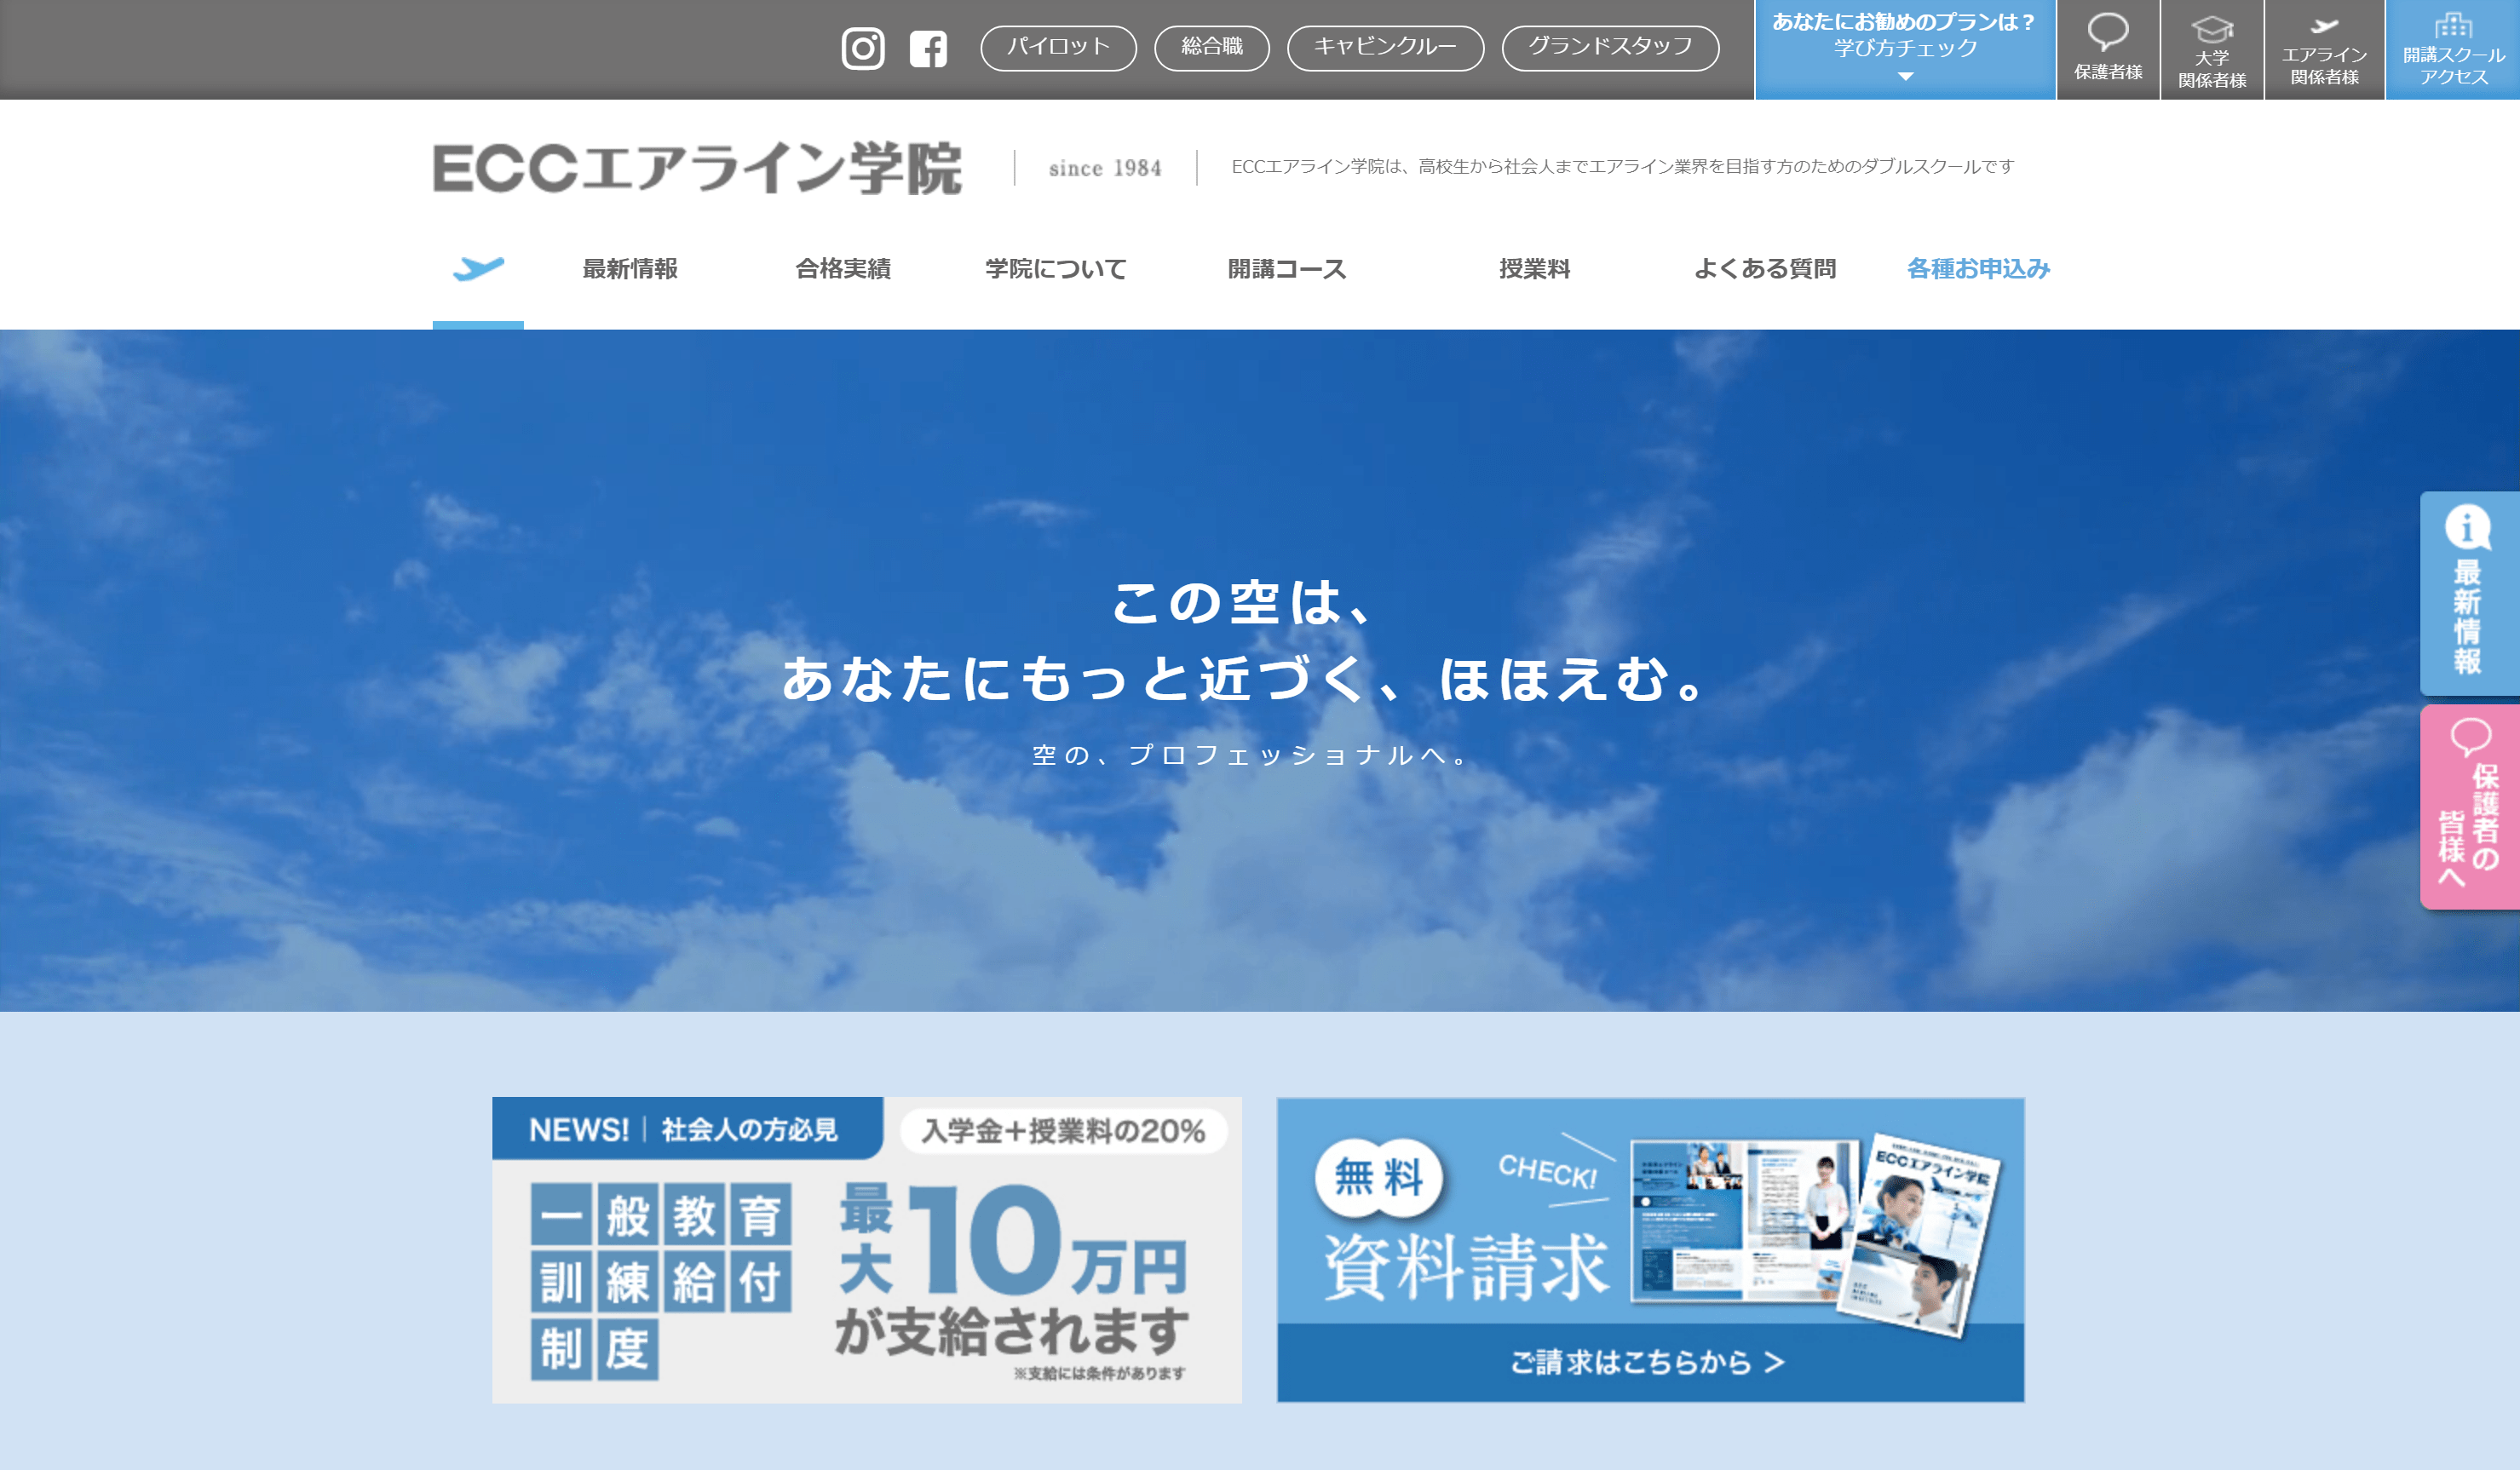Click the blue airplane home icon
This screenshot has width=2520, height=1470.
478,268
